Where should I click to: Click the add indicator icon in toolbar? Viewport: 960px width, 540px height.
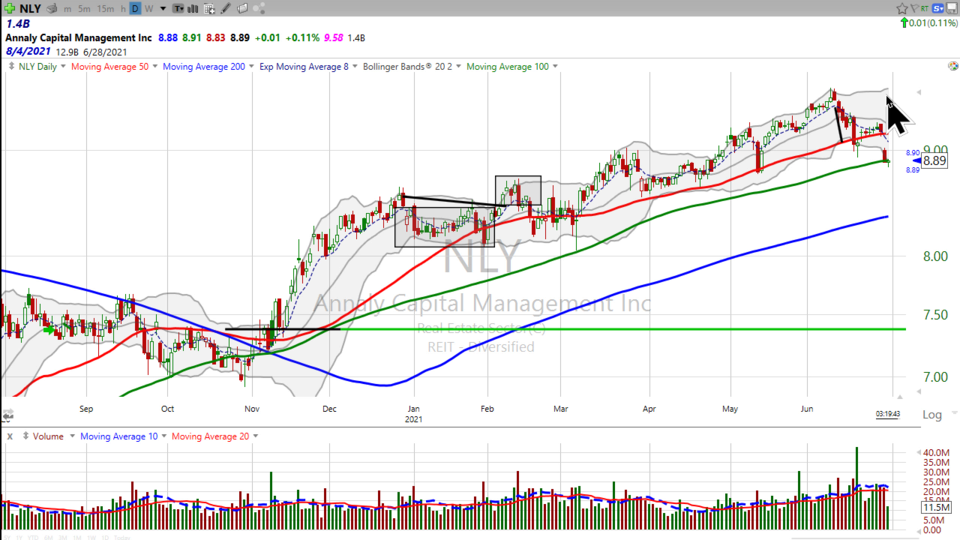[x=210, y=8]
